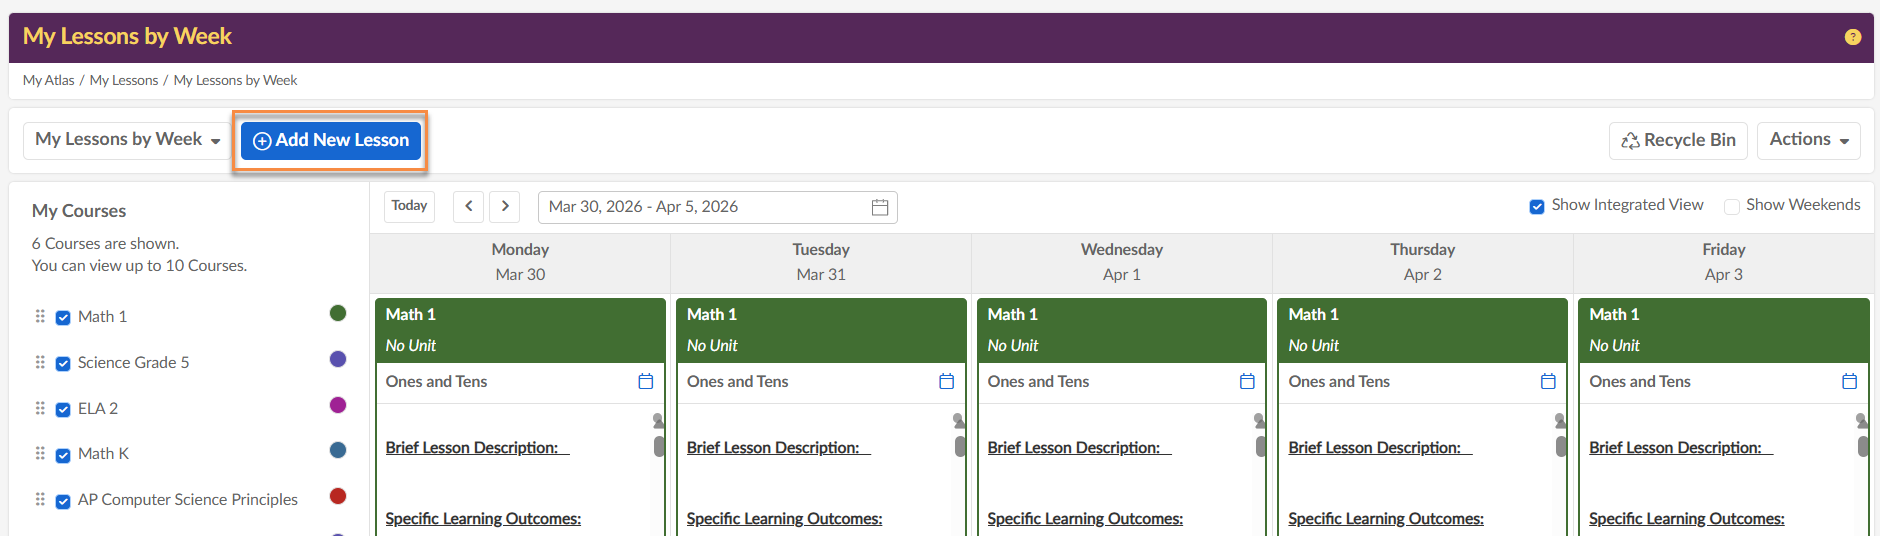Click the Add New Lesson button
1880x536 pixels.
point(331,140)
